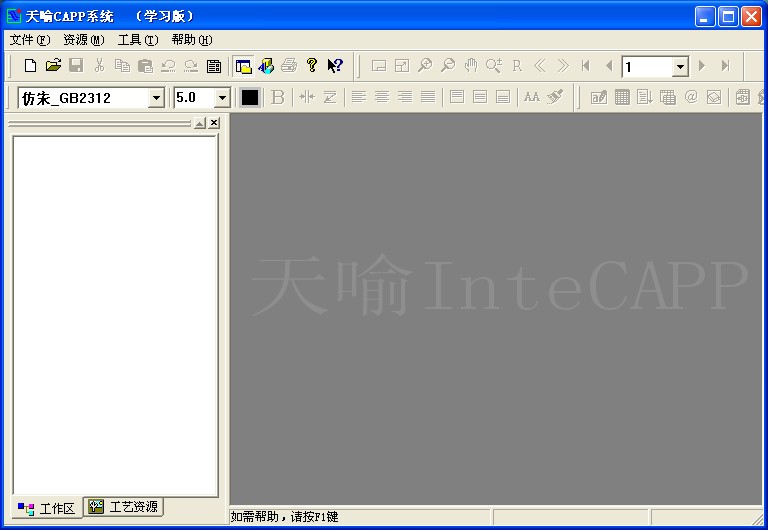Image resolution: width=768 pixels, height=530 pixels.
Task: Set vertical alignment to bottom
Action: [x=503, y=97]
